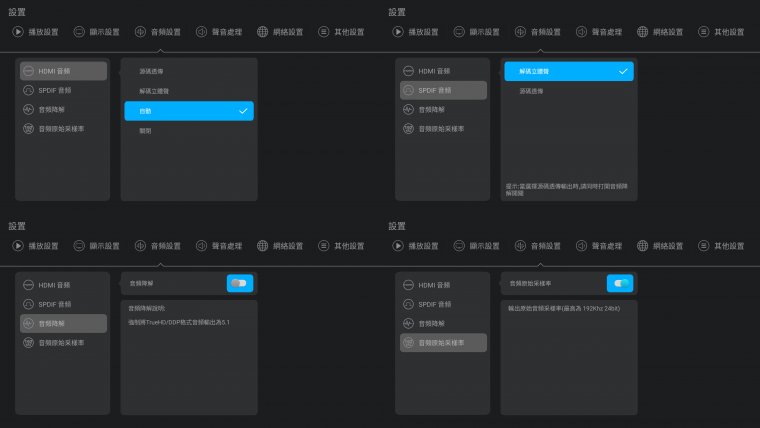Click text mentioning TrueHD/DDP output as 5.1

(x=179, y=322)
